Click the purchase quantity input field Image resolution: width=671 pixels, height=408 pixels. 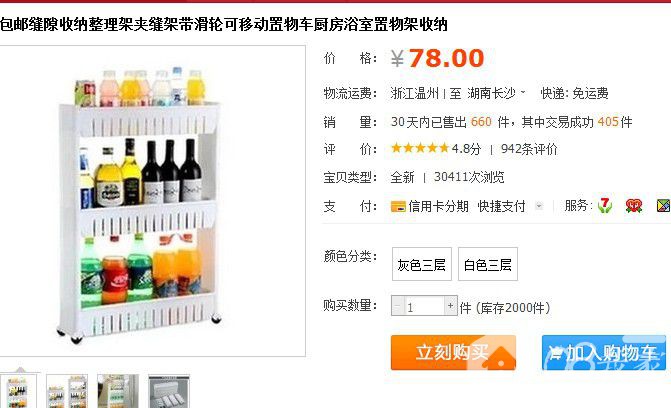coord(424,306)
